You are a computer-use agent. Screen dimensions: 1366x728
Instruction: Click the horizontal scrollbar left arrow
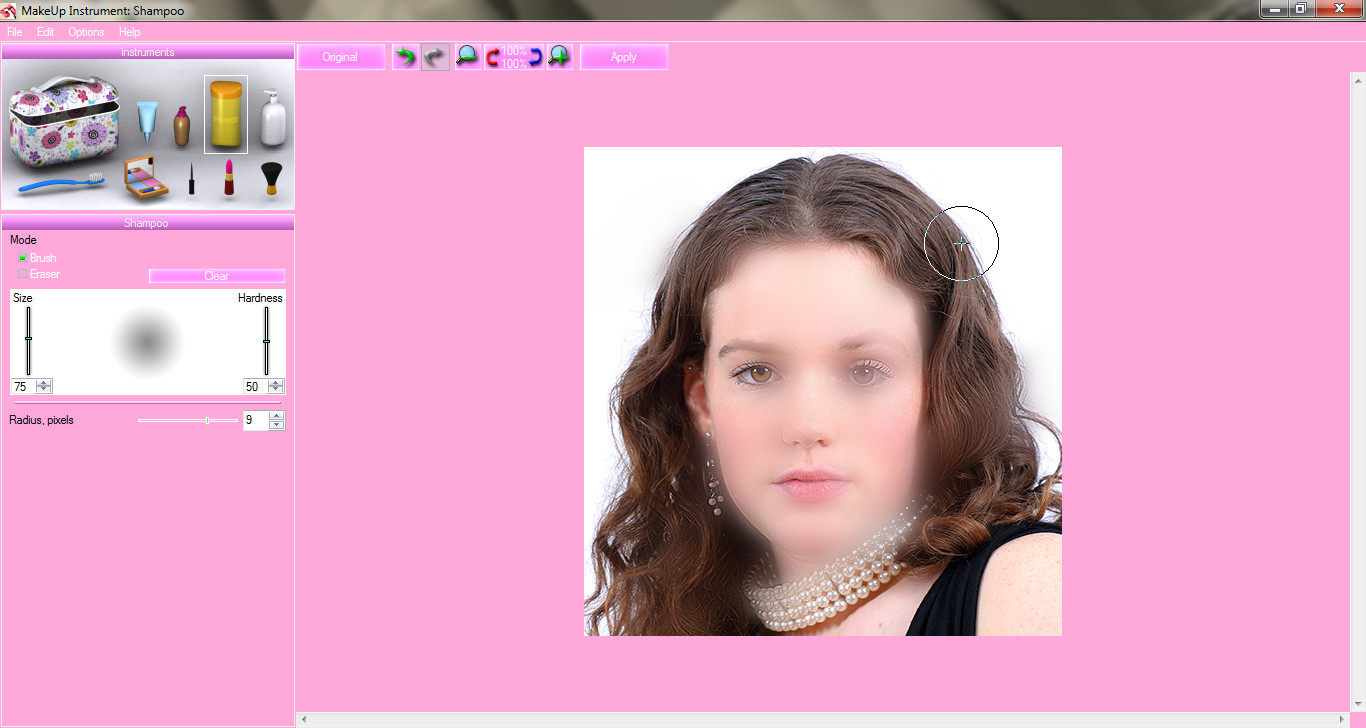click(x=303, y=719)
